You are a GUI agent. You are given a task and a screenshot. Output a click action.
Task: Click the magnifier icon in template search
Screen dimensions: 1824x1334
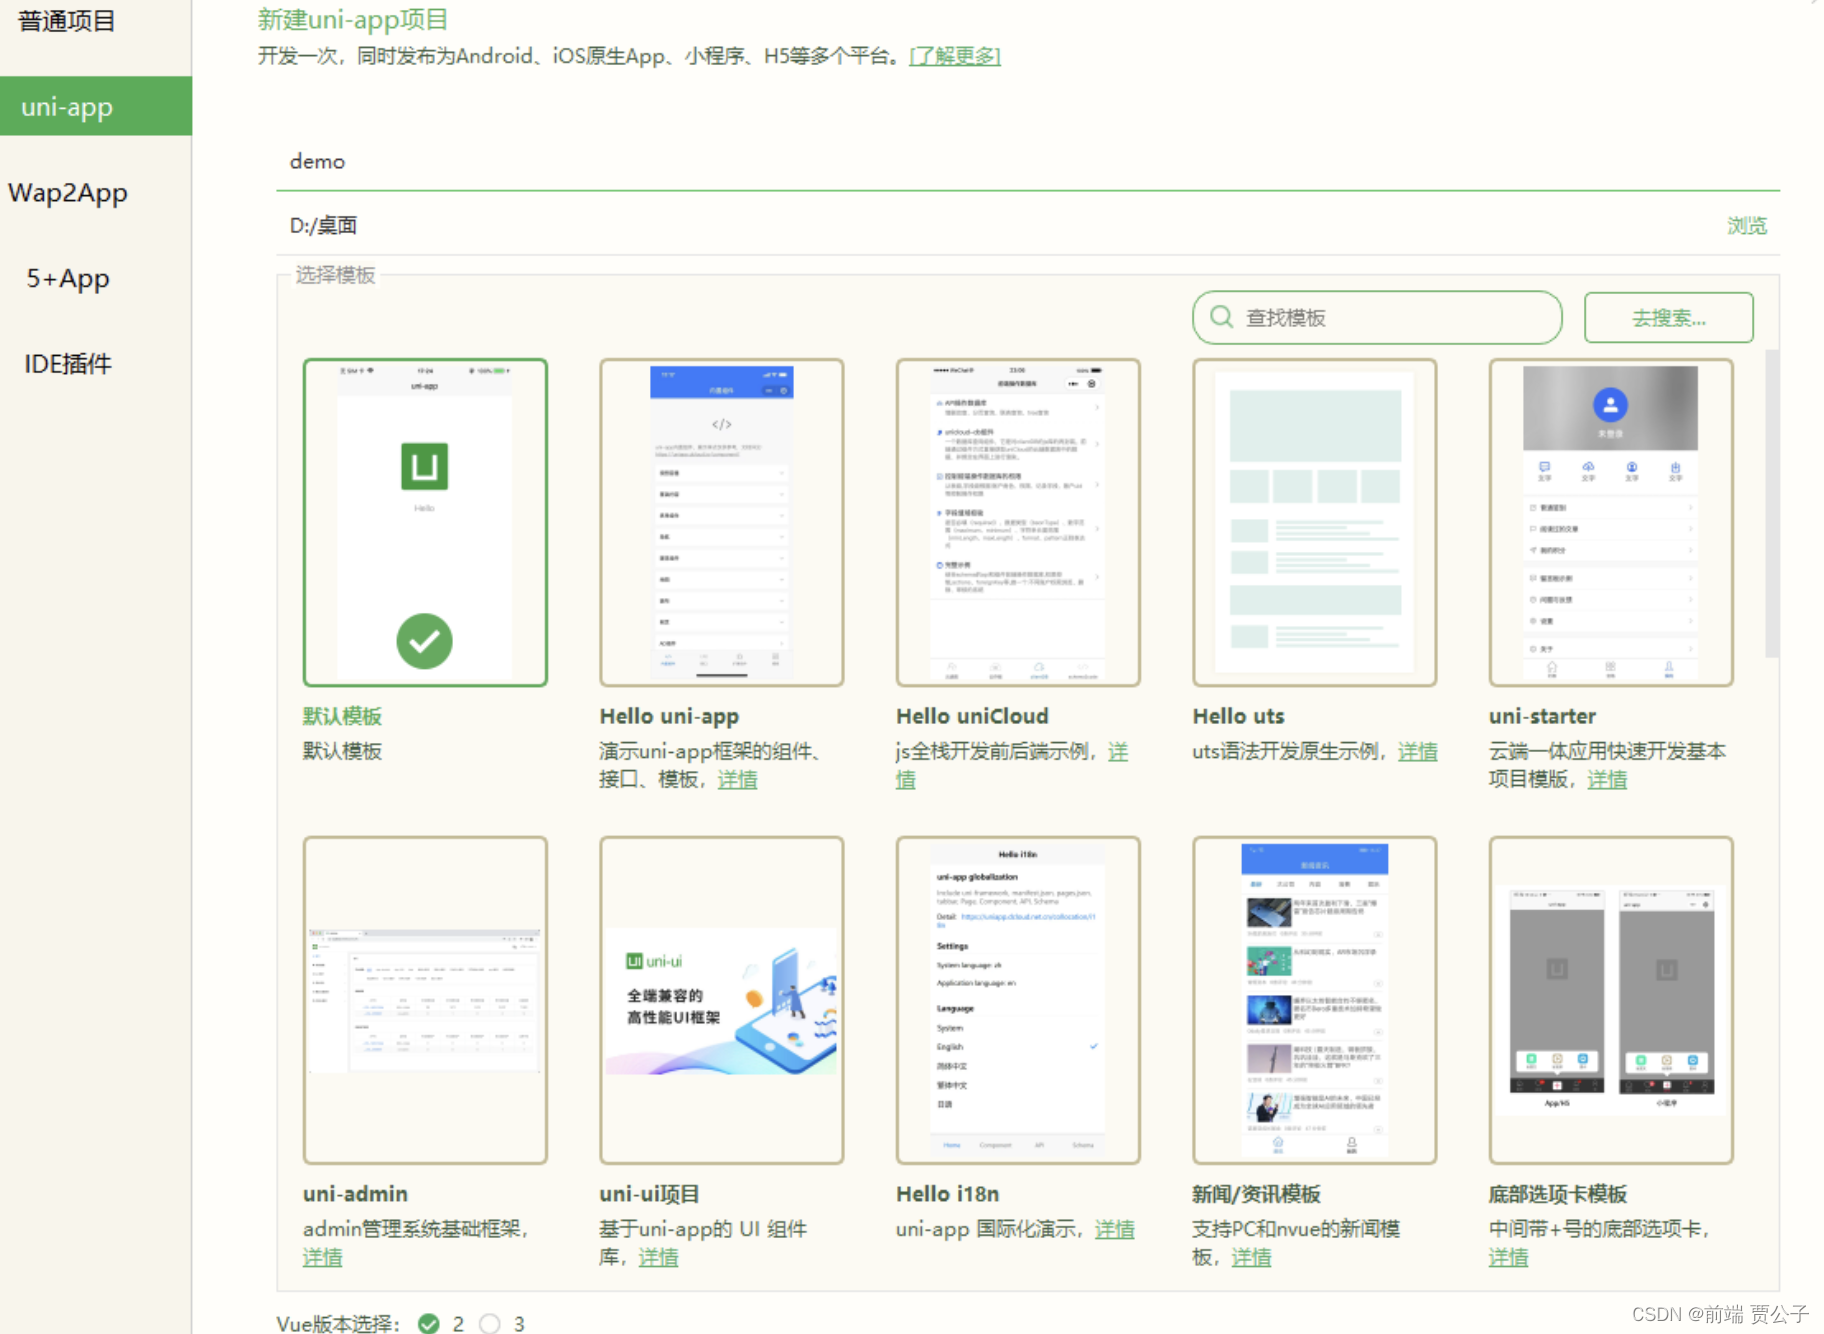(x=1221, y=317)
